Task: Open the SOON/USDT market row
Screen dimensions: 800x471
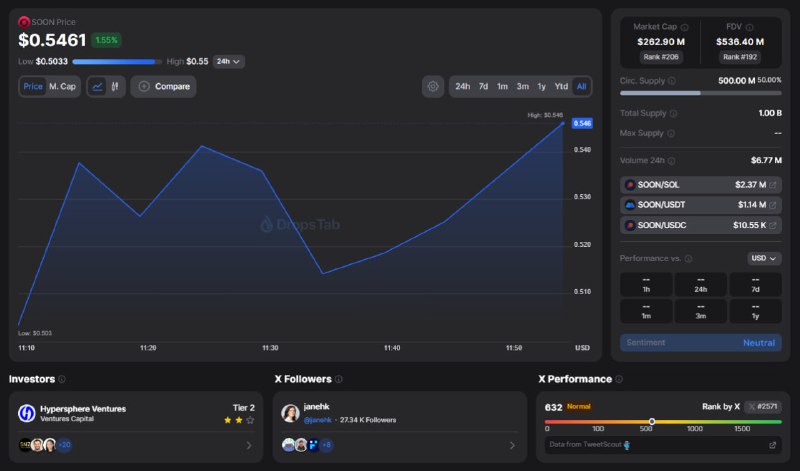Action: point(701,205)
